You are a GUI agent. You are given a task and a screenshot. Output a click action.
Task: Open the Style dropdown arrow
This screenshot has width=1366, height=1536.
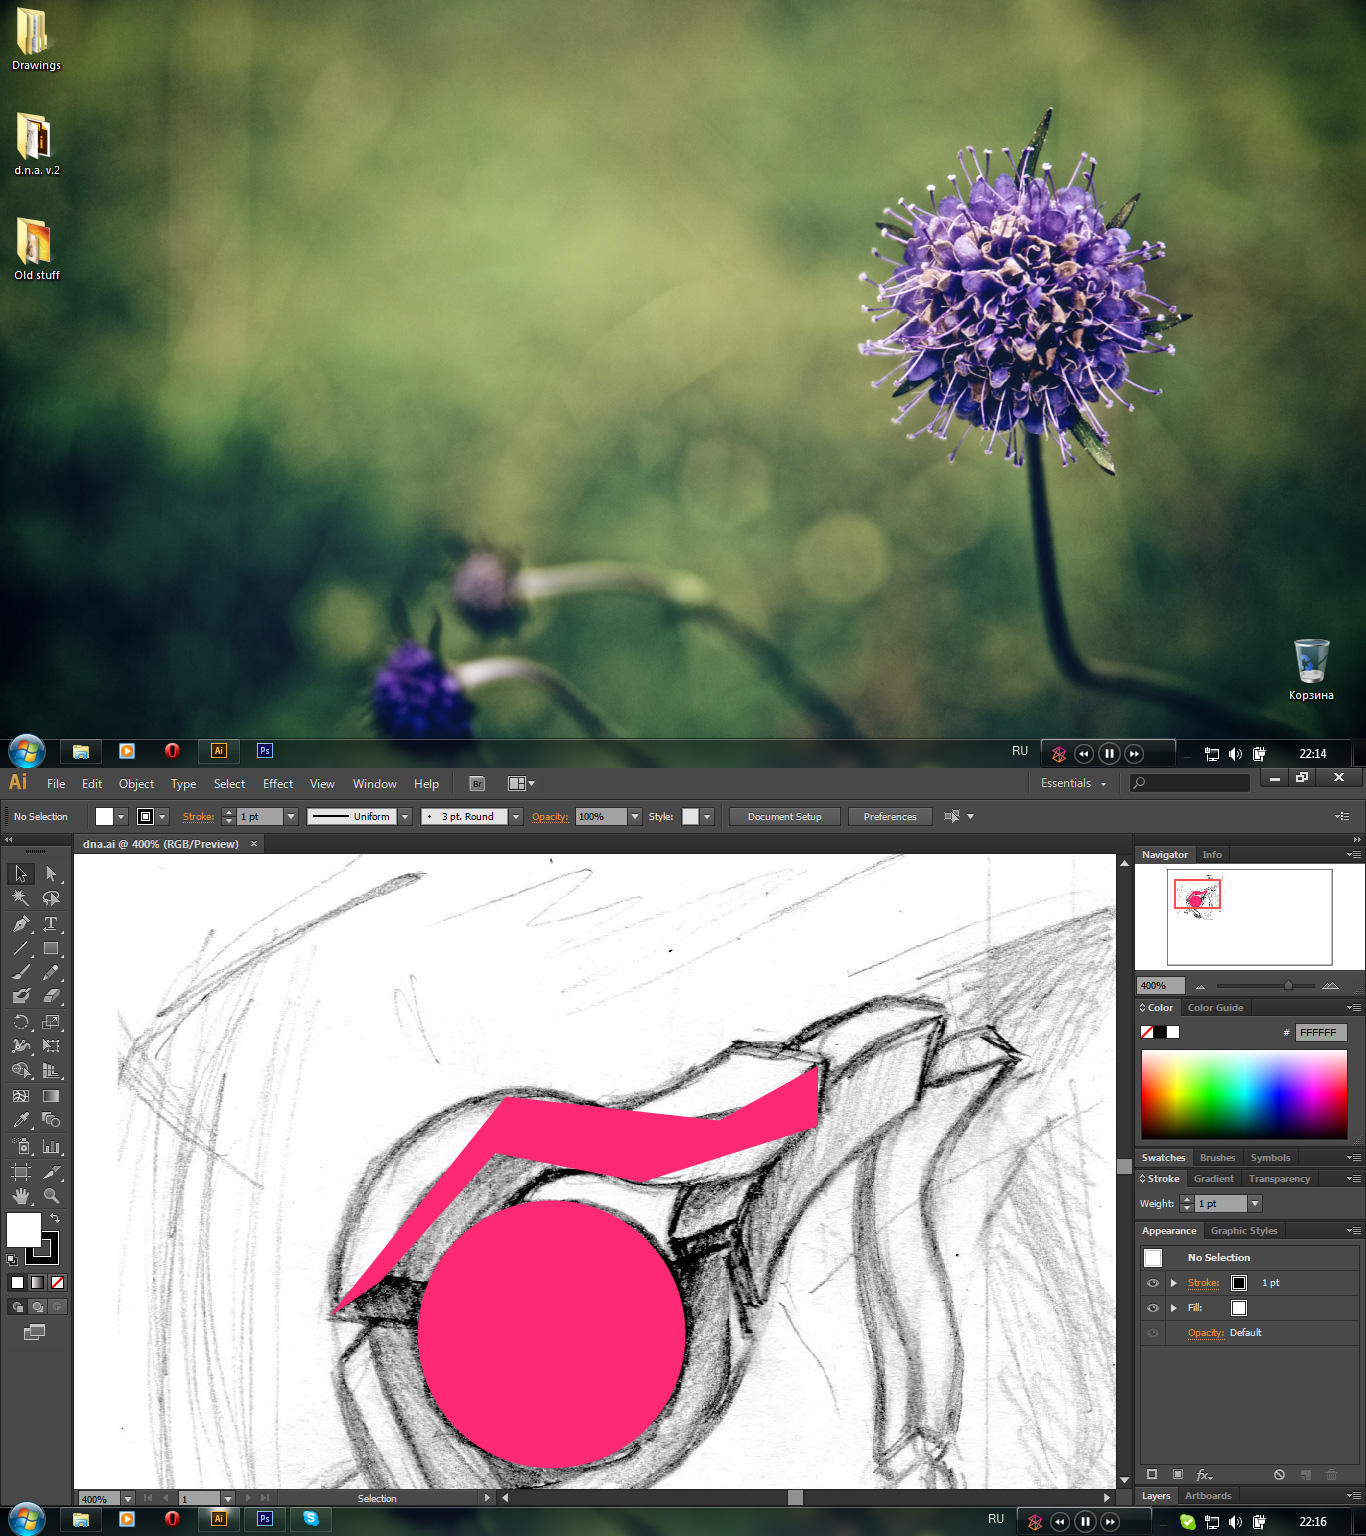707,817
